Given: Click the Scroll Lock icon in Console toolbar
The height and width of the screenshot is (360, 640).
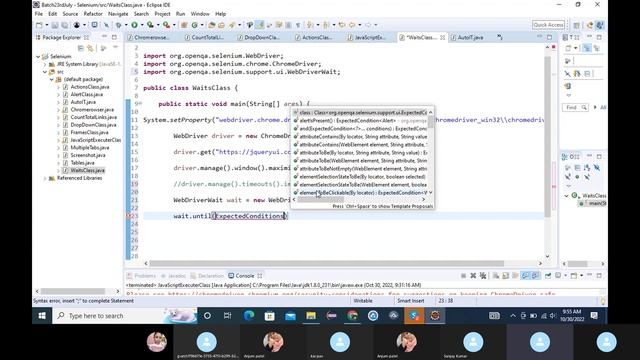Looking at the screenshot, I should click(505, 276).
